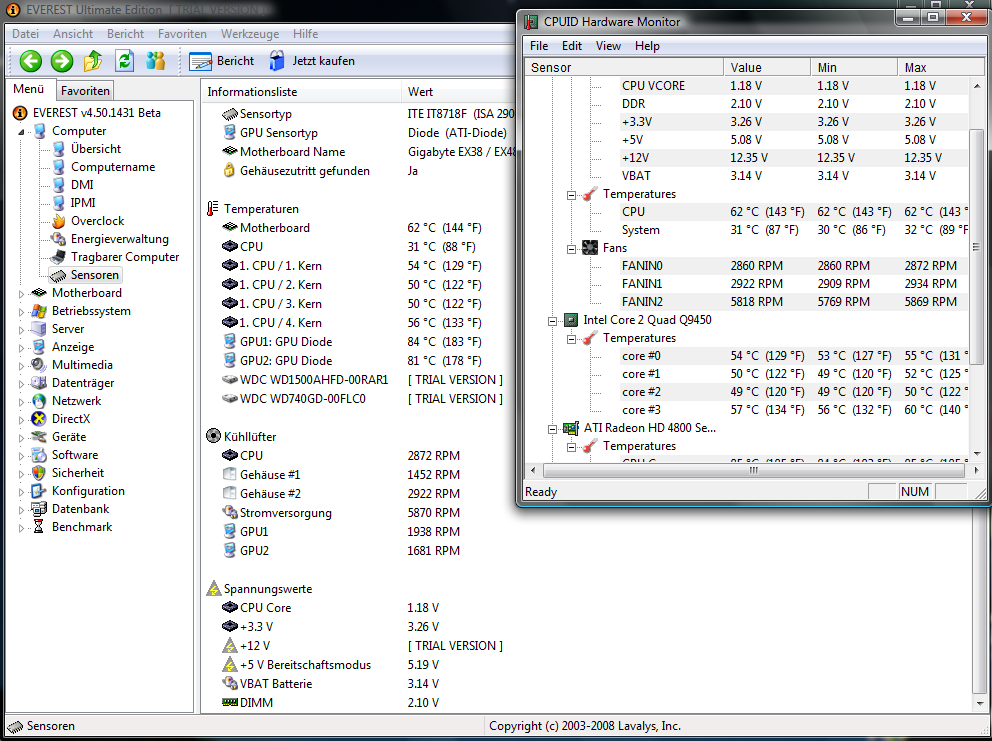This screenshot has width=992, height=741.
Task: Expand the Server tree node
Action: coord(21,330)
